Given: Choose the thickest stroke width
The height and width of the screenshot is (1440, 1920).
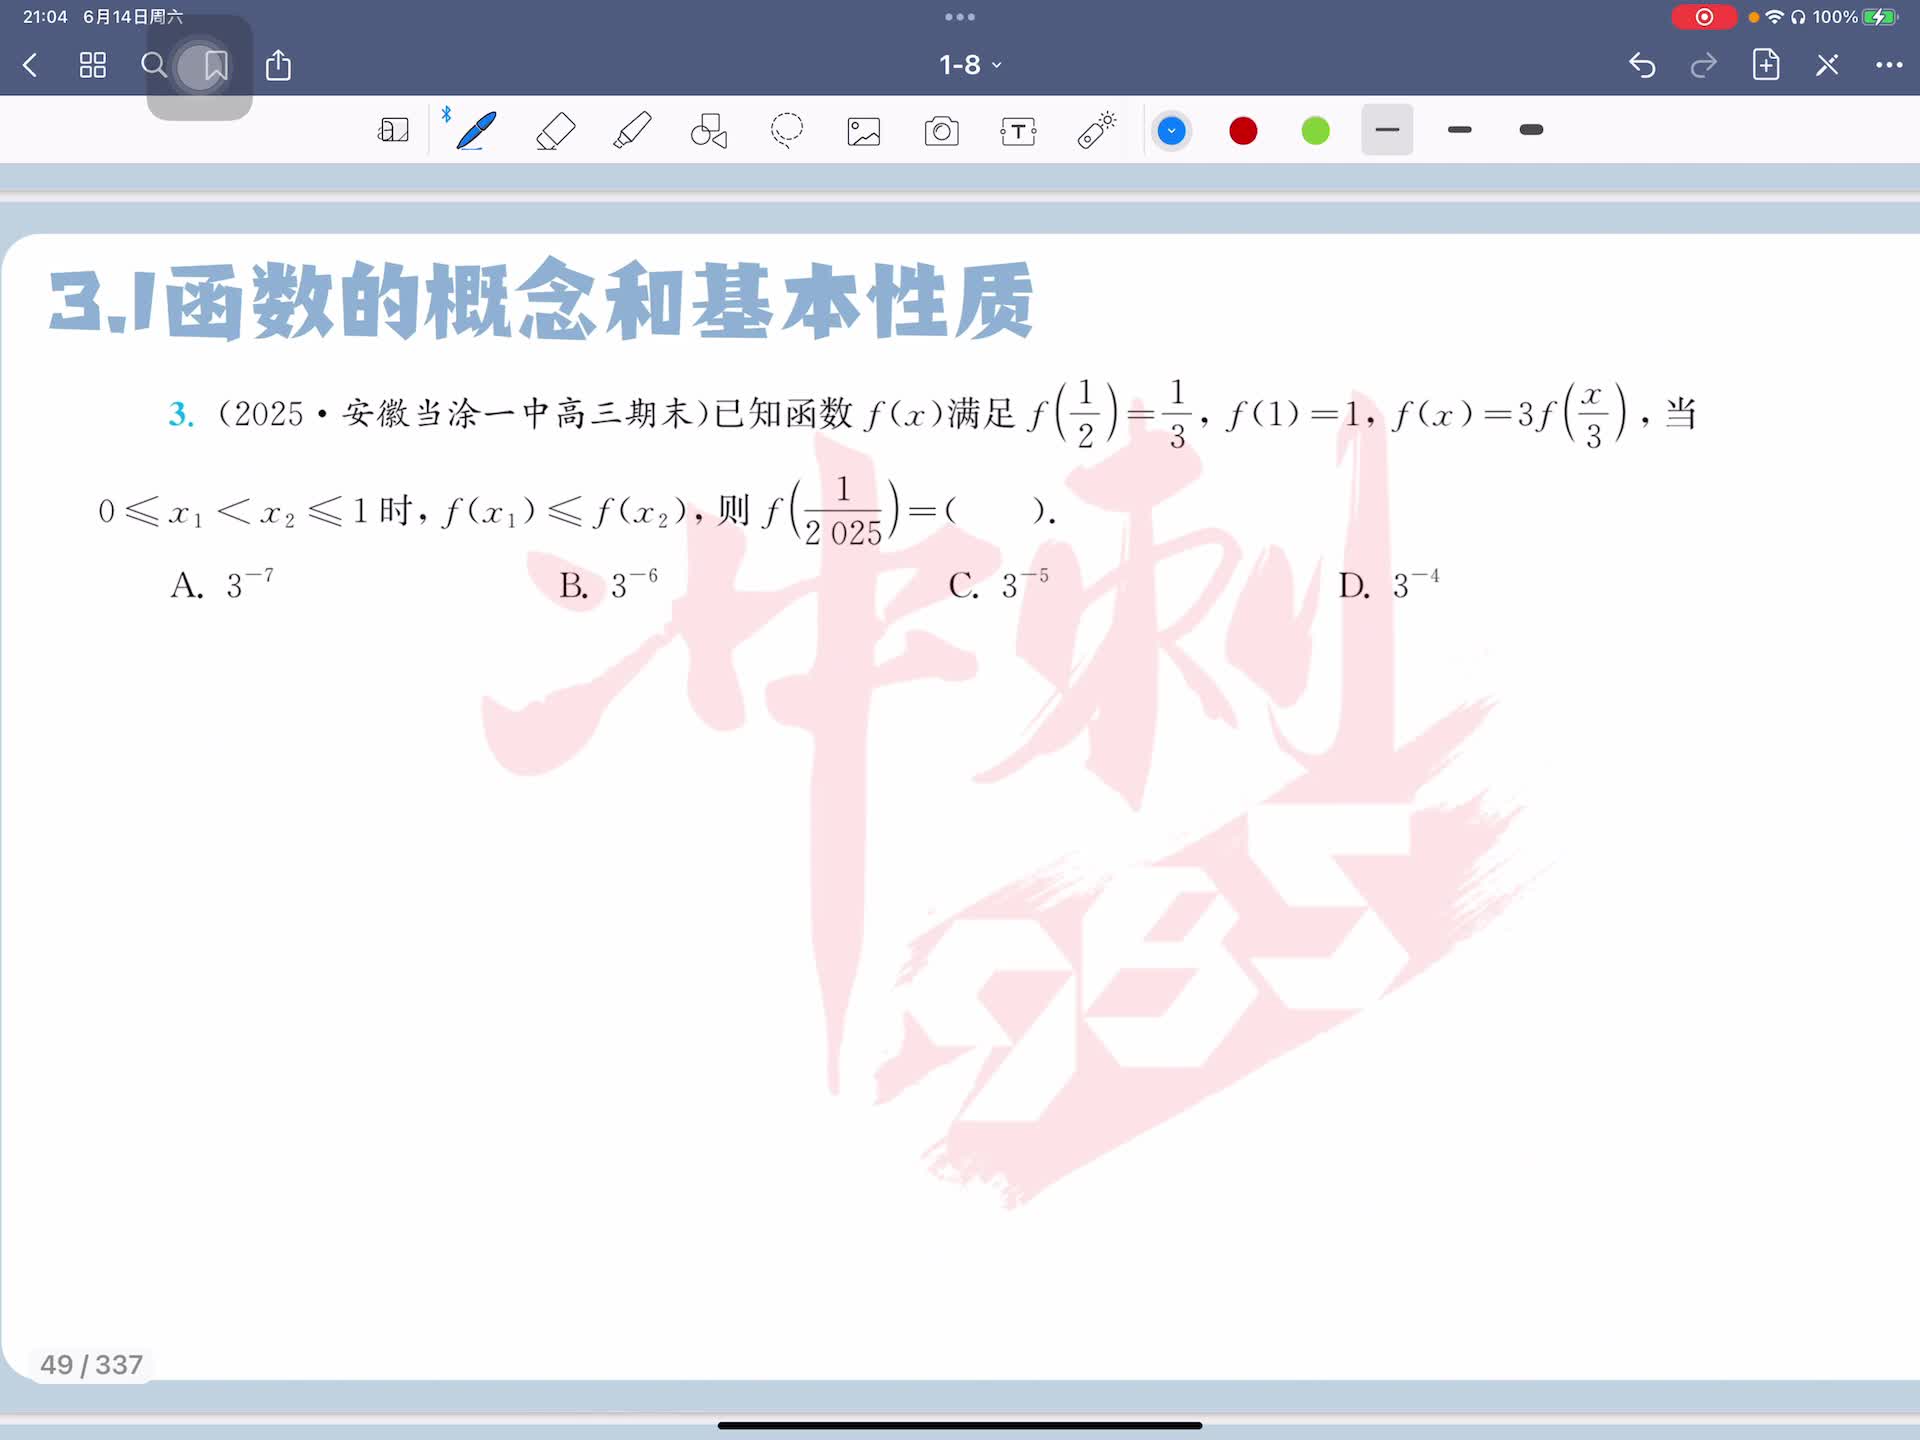Looking at the screenshot, I should click(x=1531, y=130).
